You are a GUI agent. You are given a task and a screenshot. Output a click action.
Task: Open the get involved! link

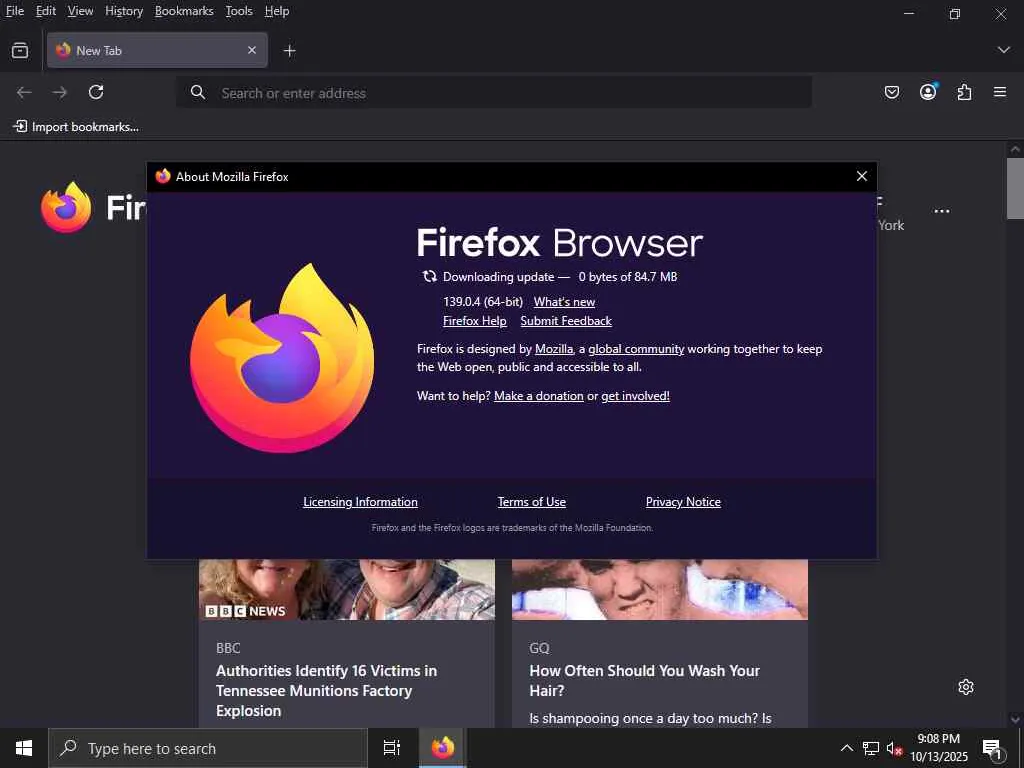point(635,396)
